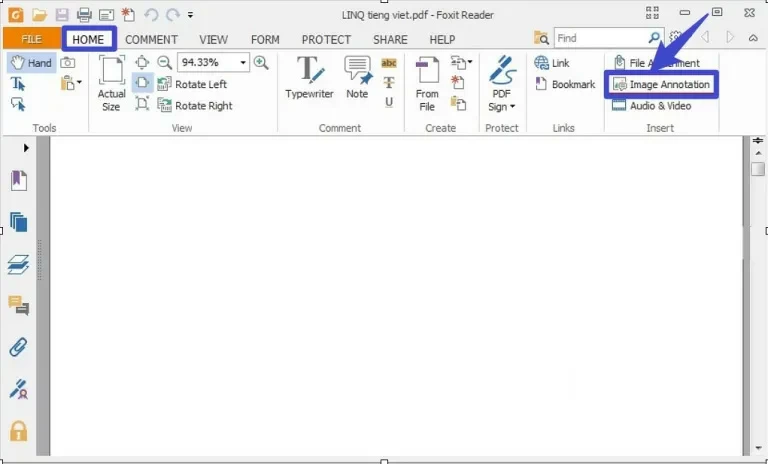Switch to the SHARE ribbon tab
The height and width of the screenshot is (464, 768).
tap(390, 39)
